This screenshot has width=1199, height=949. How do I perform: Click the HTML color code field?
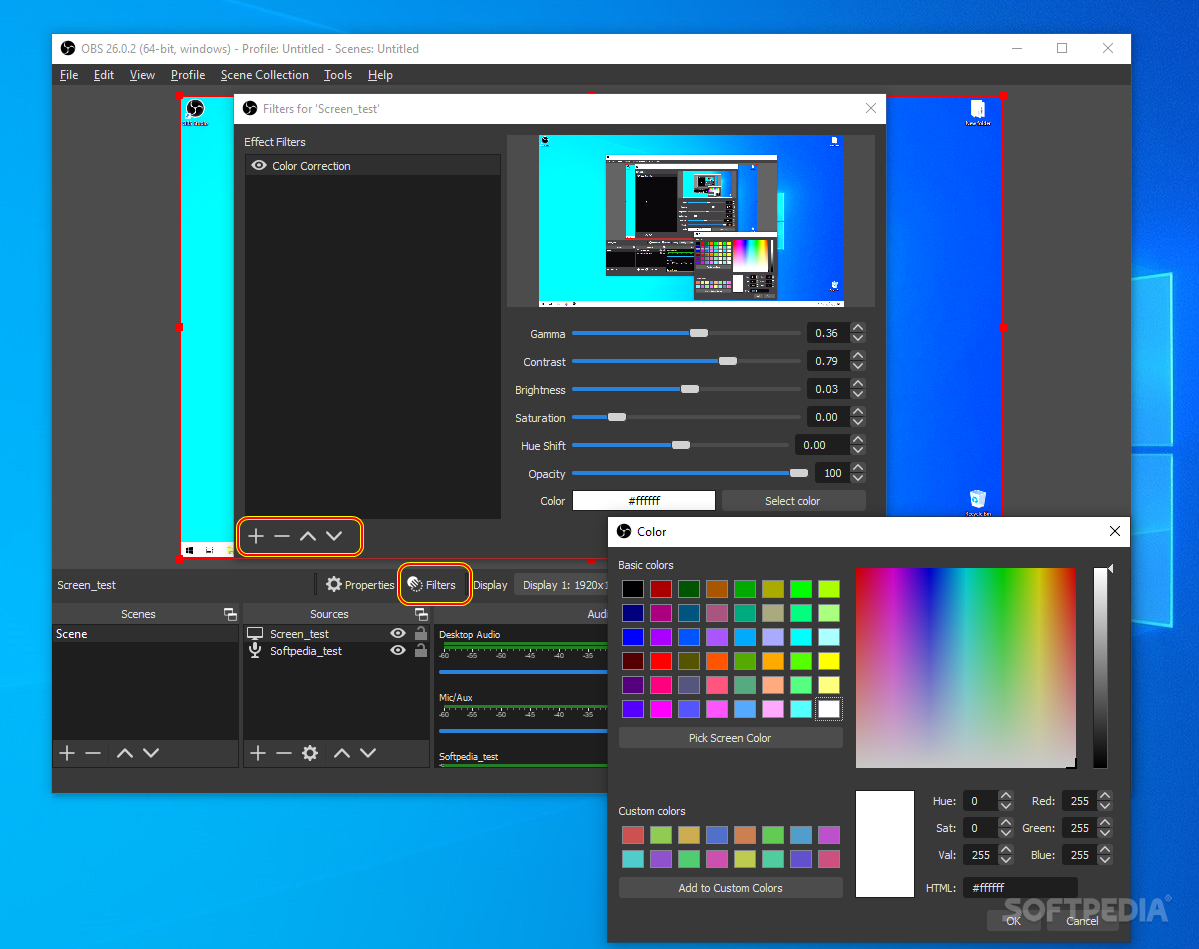point(1019,888)
